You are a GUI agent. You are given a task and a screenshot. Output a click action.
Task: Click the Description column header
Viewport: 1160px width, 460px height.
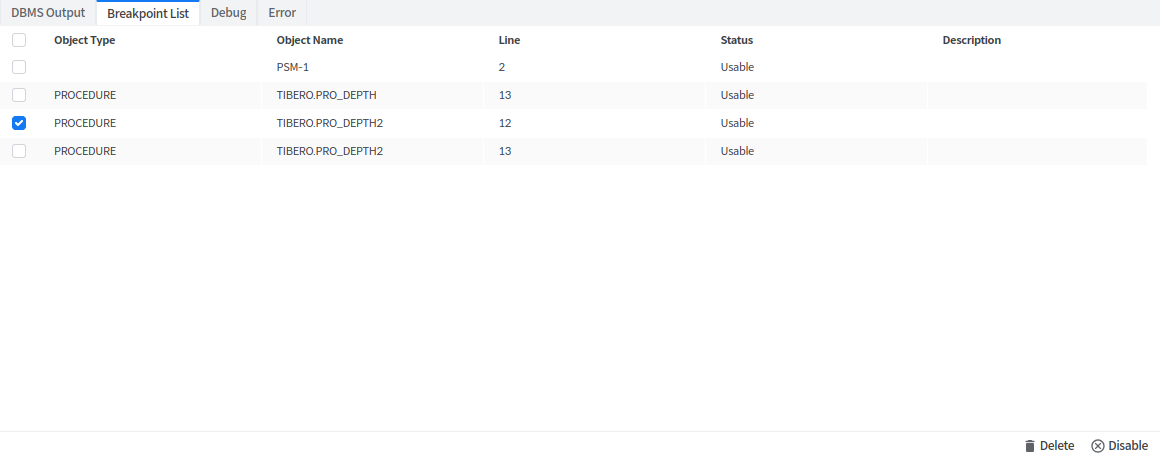click(x=972, y=40)
